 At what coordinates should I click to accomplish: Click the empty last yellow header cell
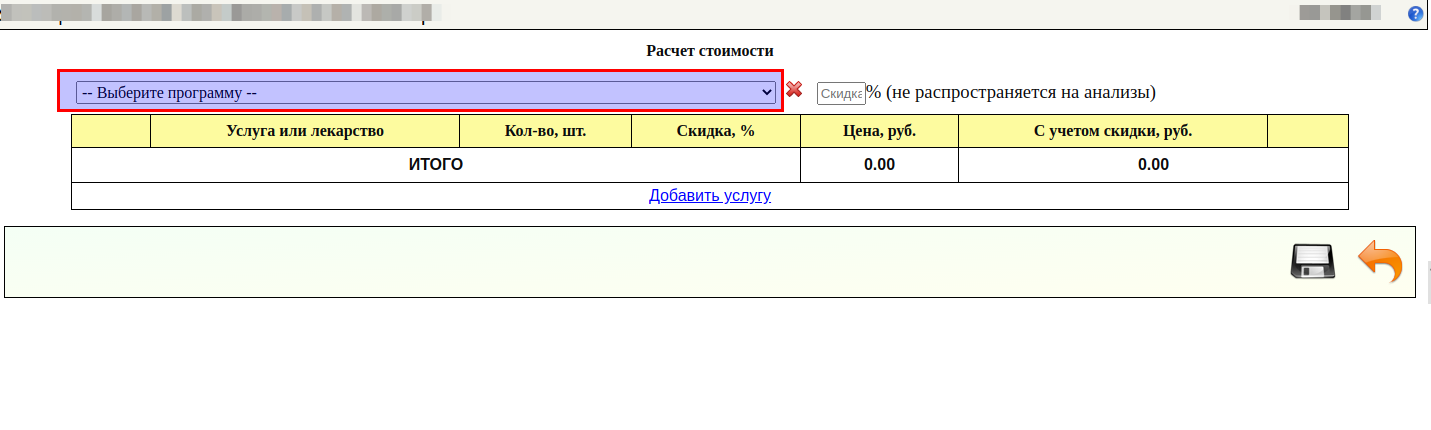click(1307, 131)
